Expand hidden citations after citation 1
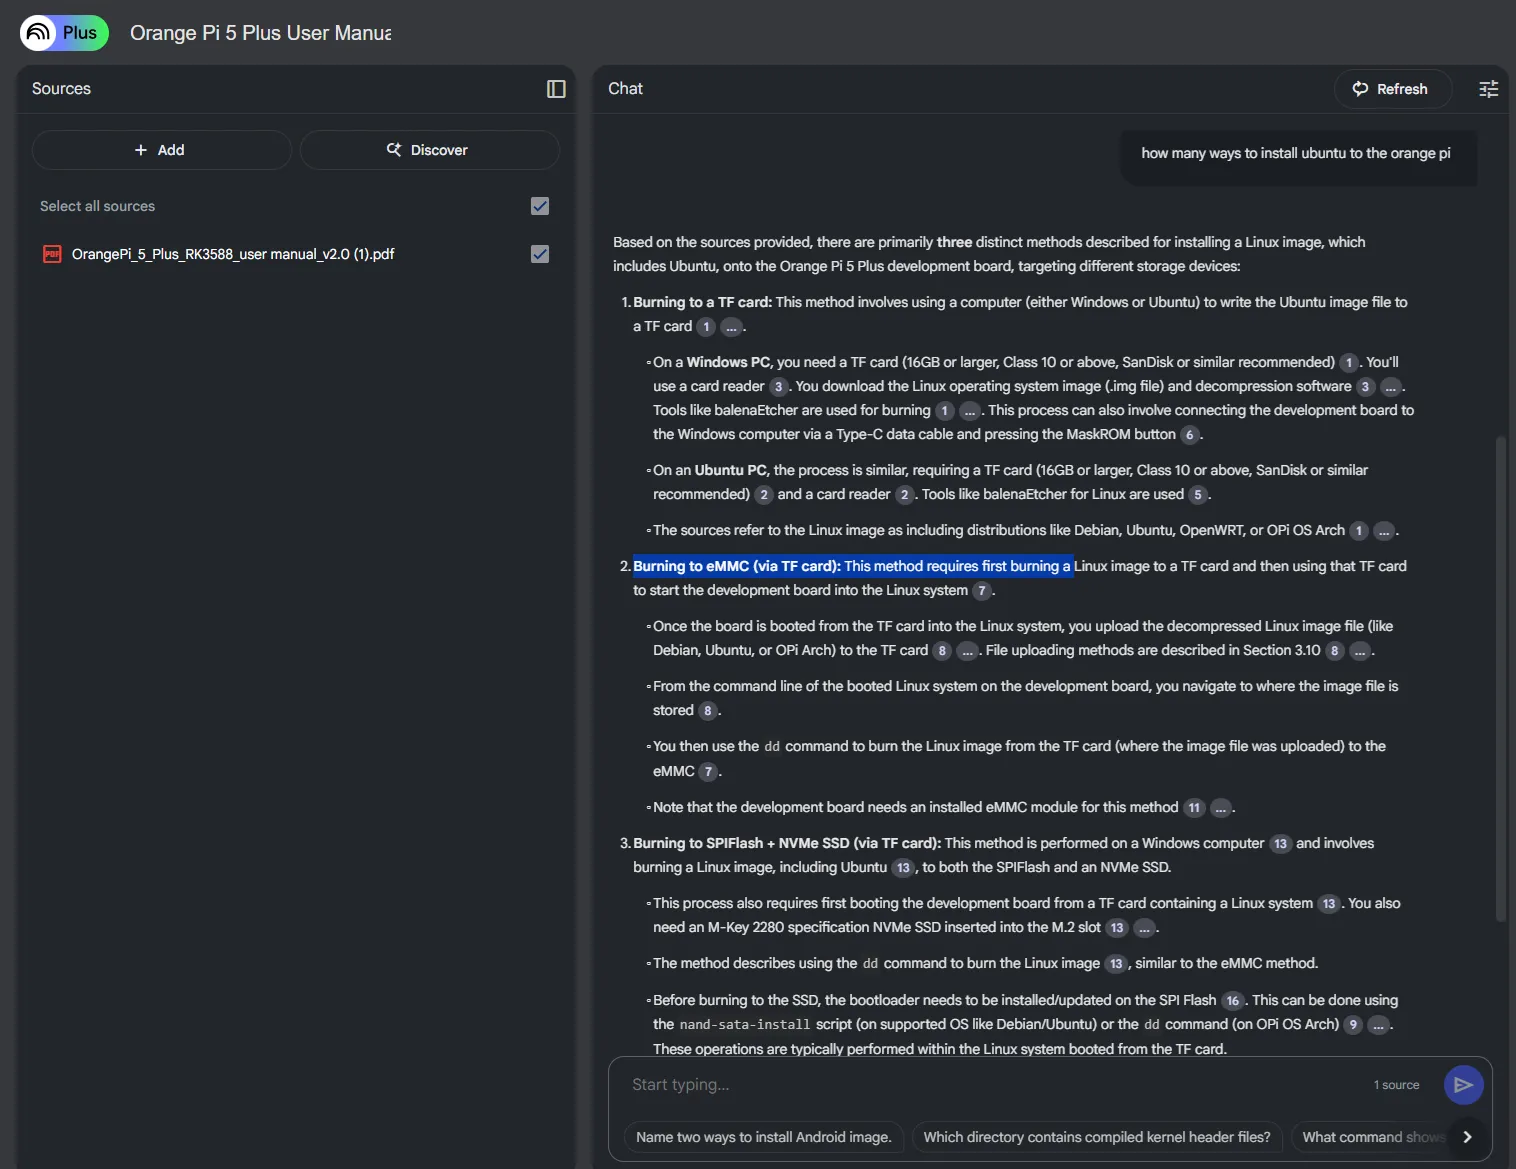This screenshot has width=1516, height=1169. [731, 326]
